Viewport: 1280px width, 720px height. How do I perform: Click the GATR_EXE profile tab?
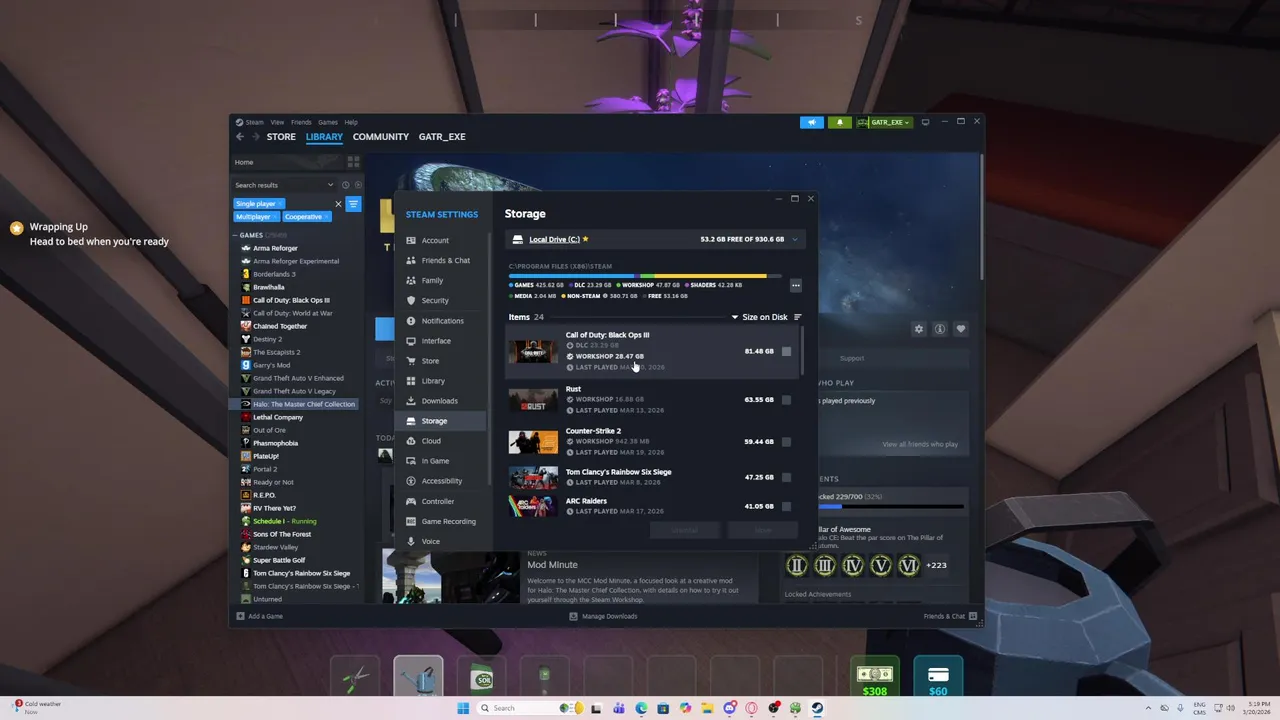coord(442,137)
